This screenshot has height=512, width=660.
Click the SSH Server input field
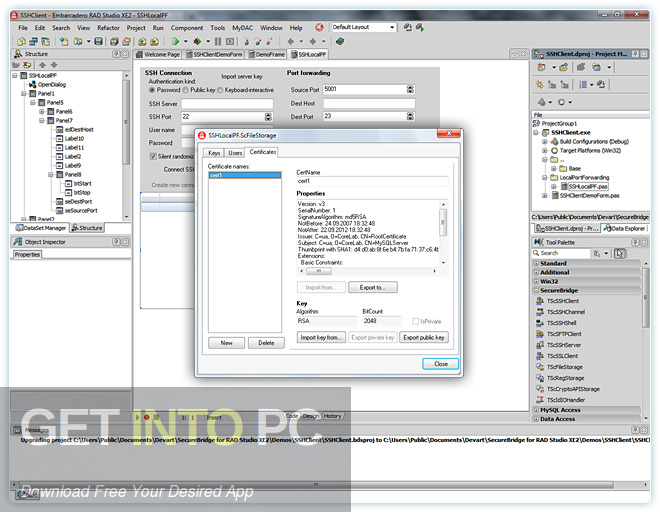click(227, 104)
